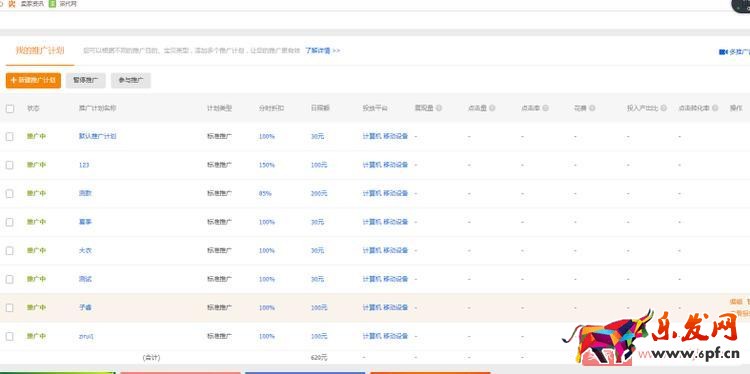Click the 85% discount for 测款 plan
This screenshot has height=374, width=750.
click(x=265, y=194)
